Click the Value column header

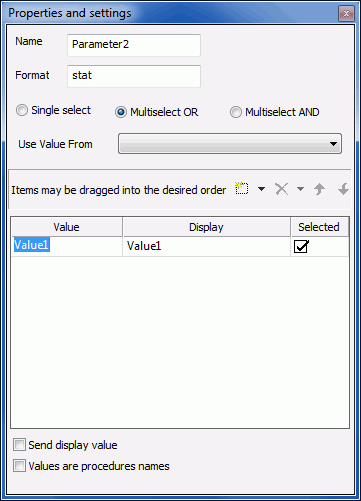click(x=67, y=227)
